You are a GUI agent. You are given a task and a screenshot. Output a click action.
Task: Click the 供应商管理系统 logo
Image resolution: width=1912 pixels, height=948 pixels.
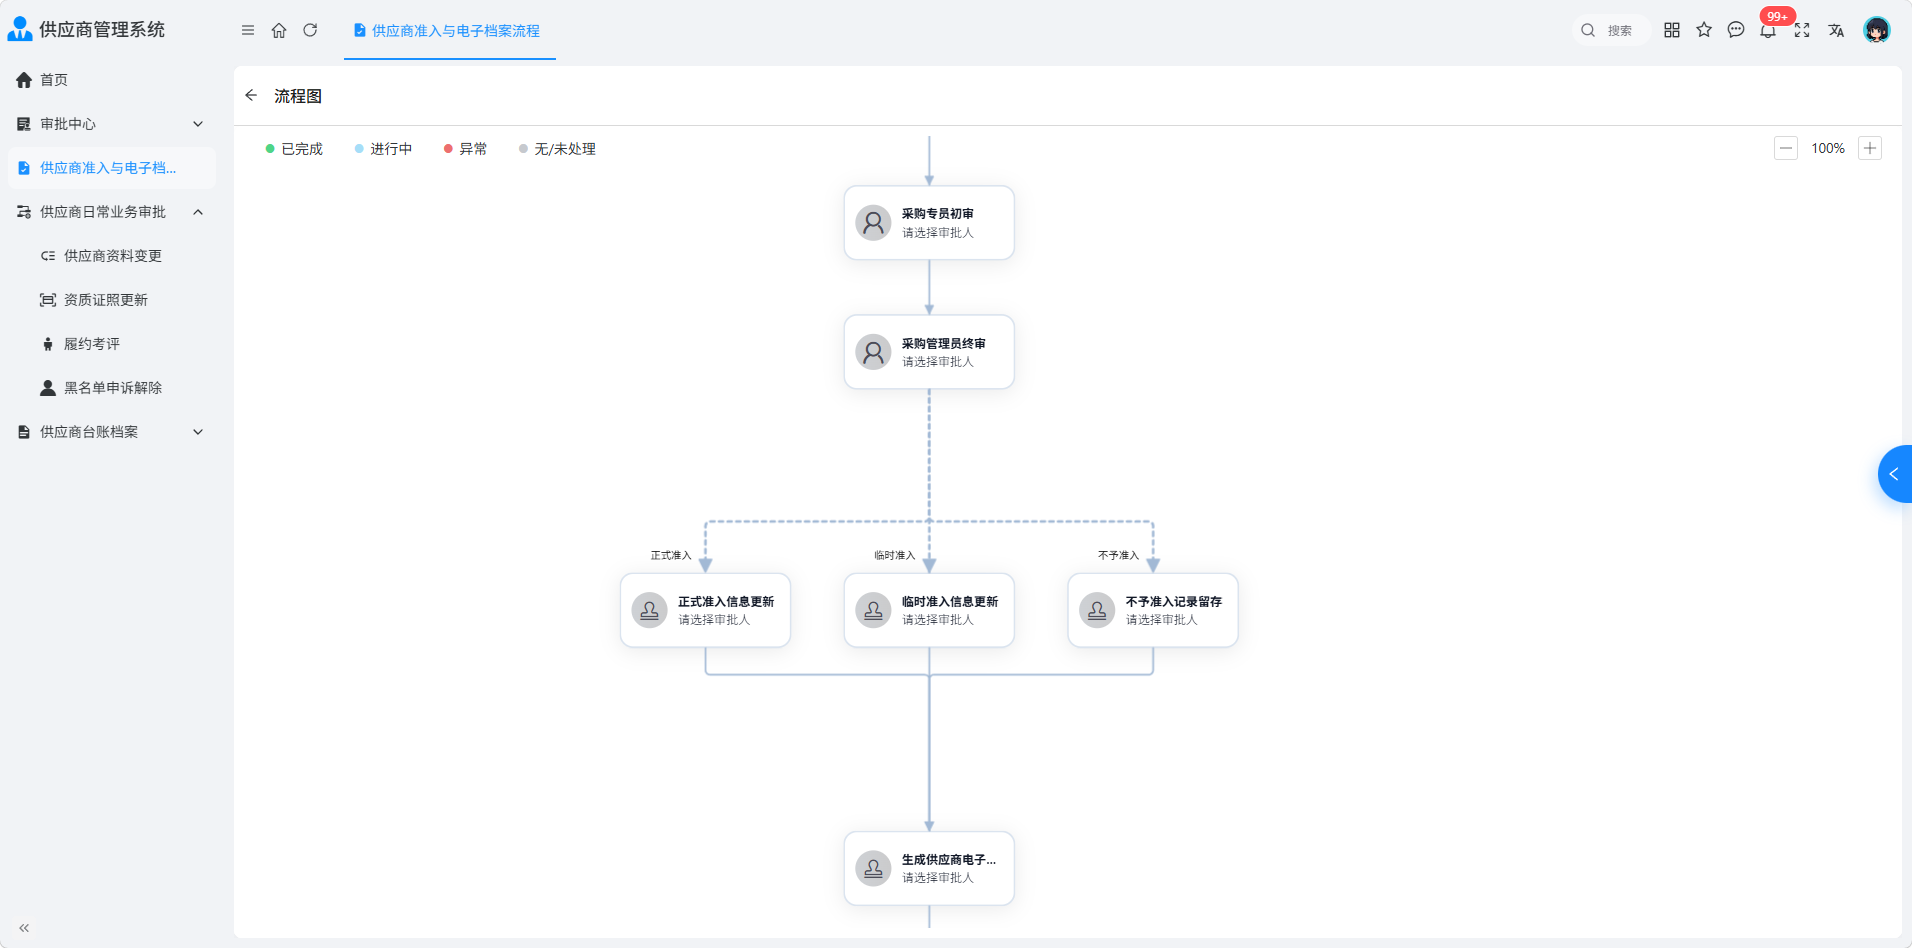(86, 29)
